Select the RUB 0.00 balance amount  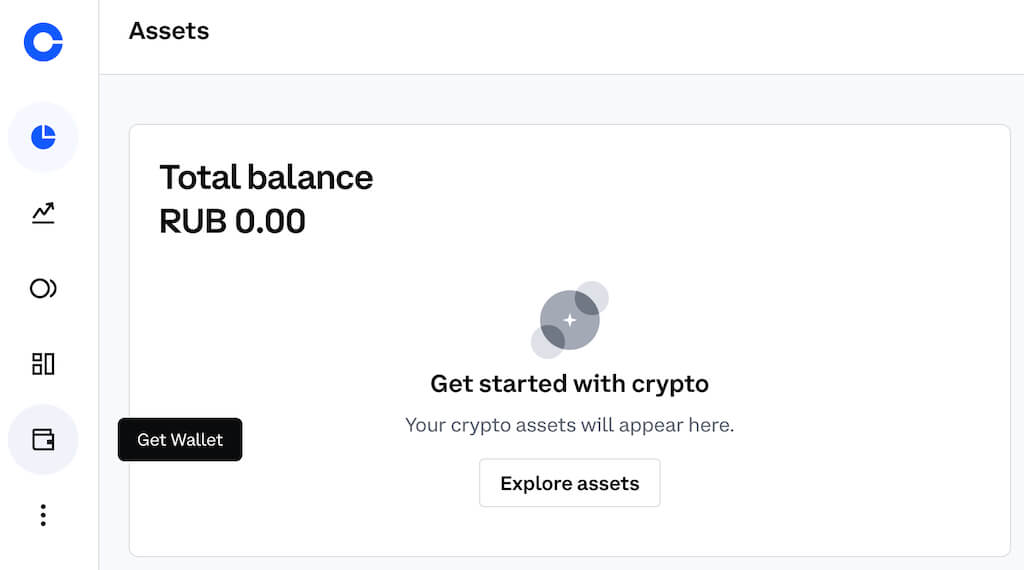(x=232, y=221)
